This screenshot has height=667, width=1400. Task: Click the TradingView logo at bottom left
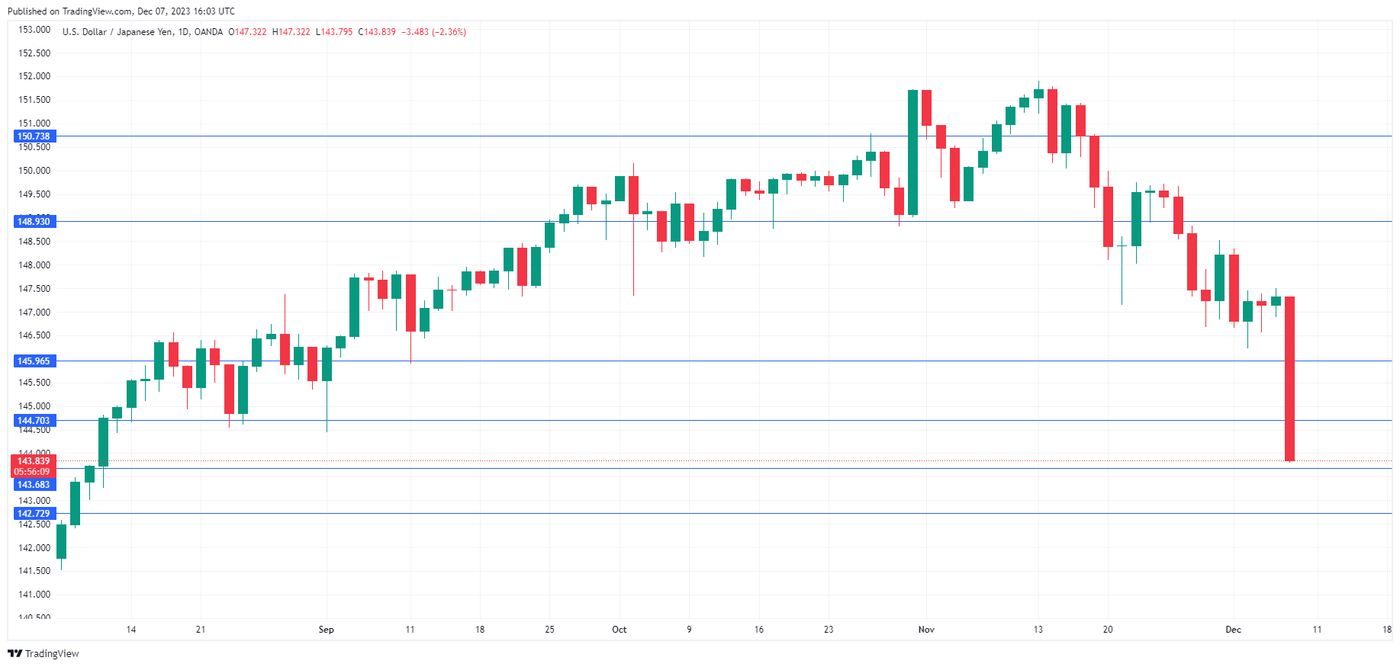point(43,653)
